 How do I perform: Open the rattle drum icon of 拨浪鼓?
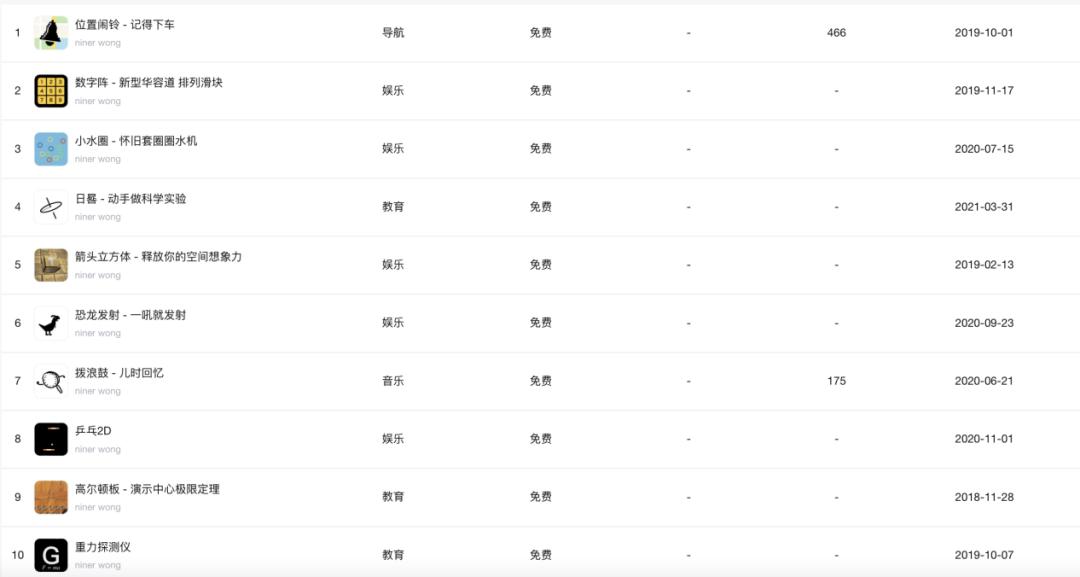pyautogui.click(x=51, y=381)
